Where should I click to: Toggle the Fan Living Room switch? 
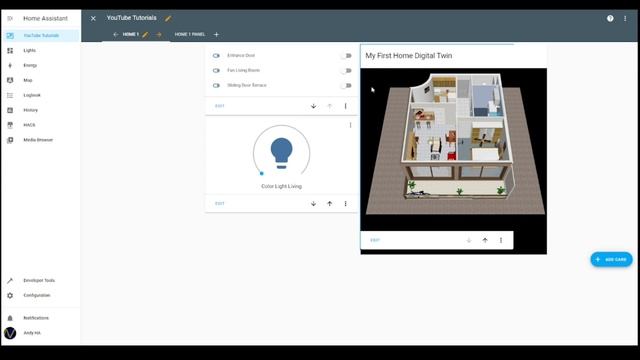click(x=346, y=71)
